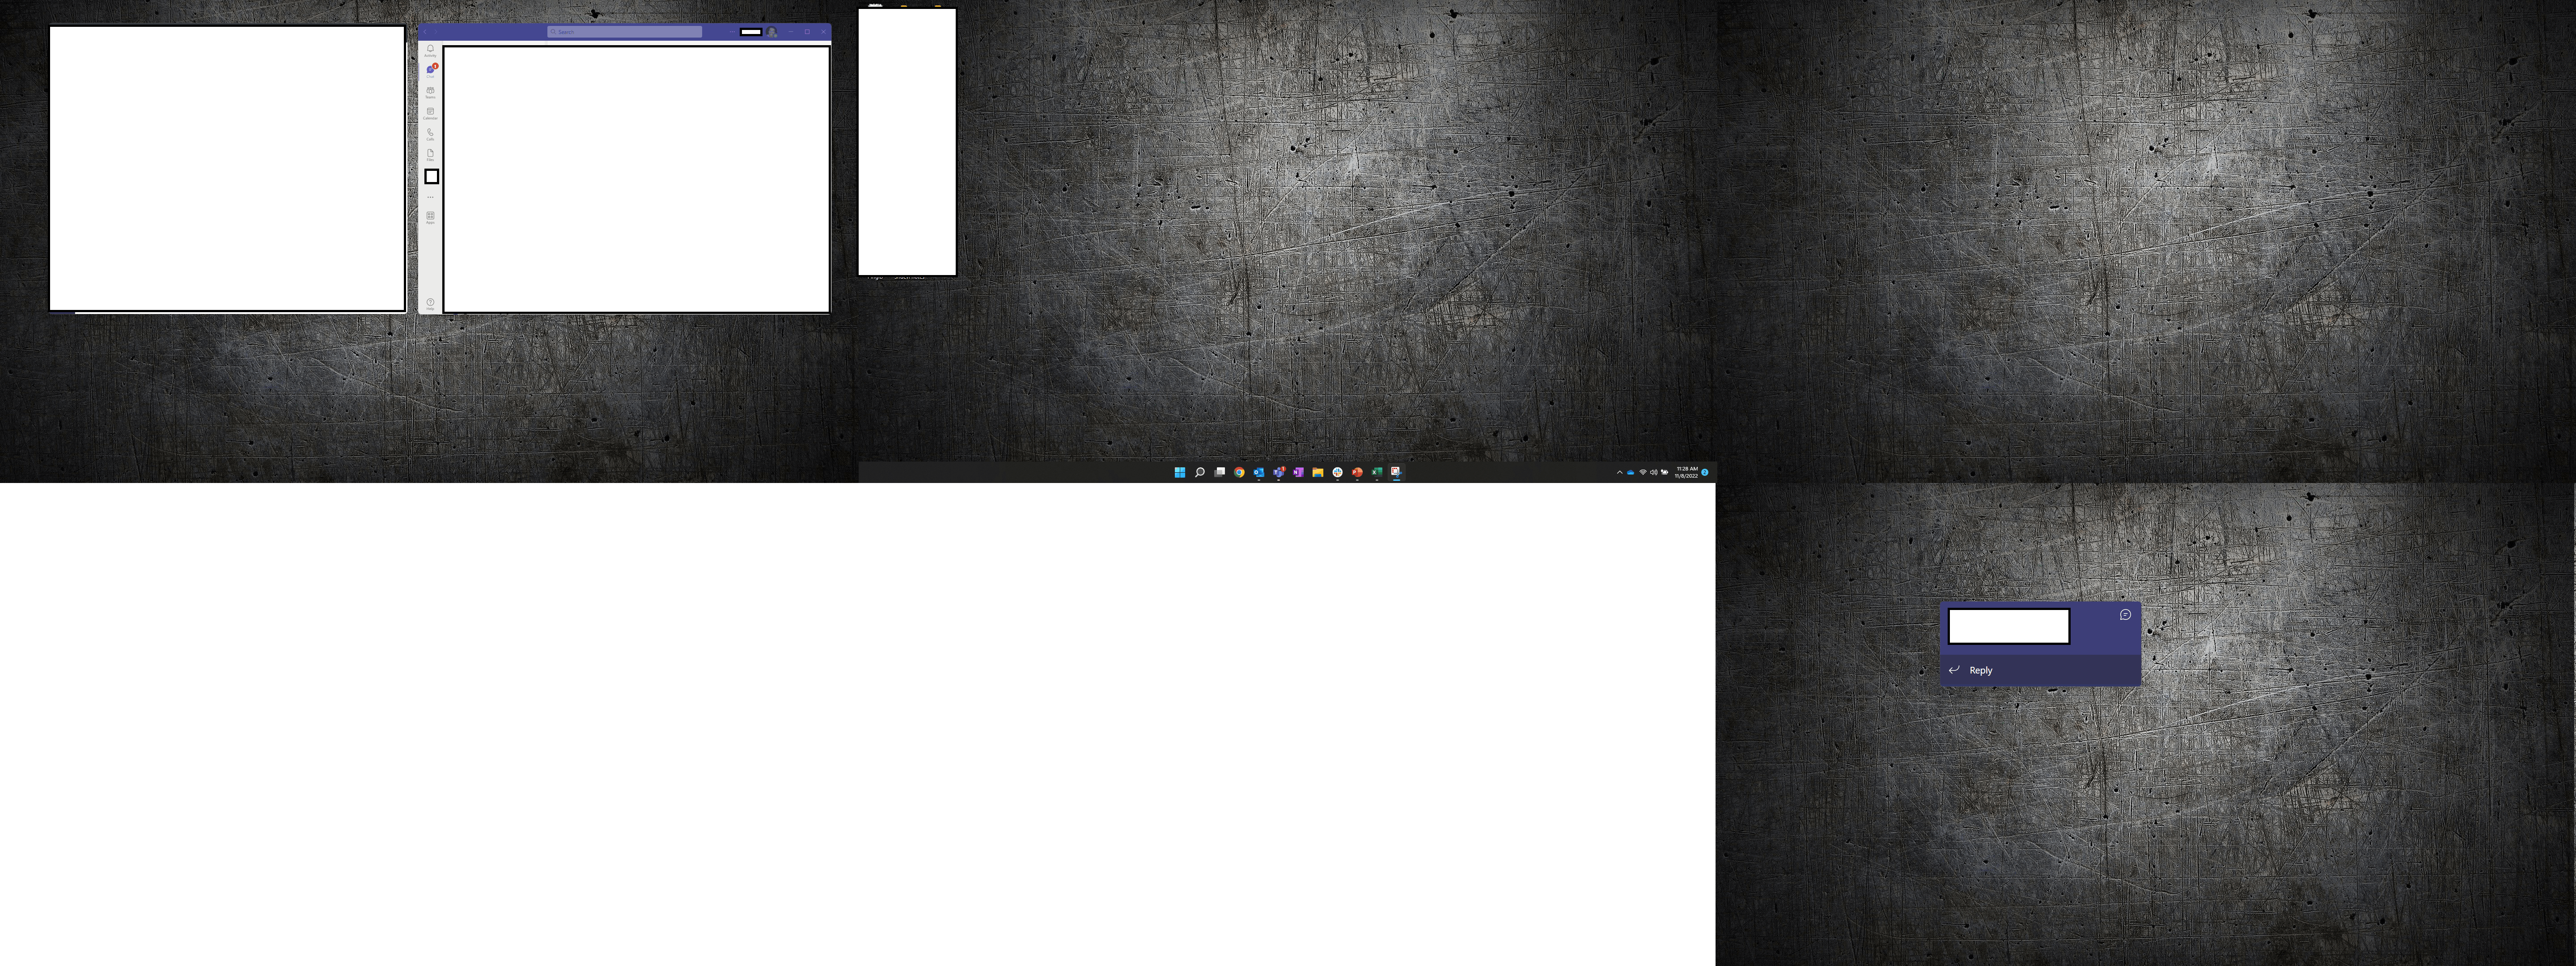Switch to Microsoft Teams in the taskbar
The height and width of the screenshot is (966, 2576).
[1279, 472]
